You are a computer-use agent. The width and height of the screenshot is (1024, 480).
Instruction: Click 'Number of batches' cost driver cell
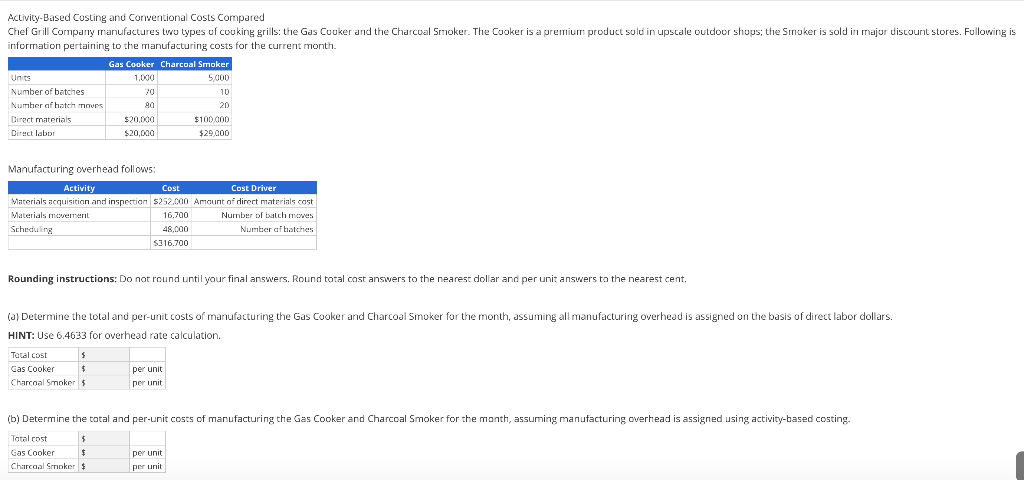point(253,229)
